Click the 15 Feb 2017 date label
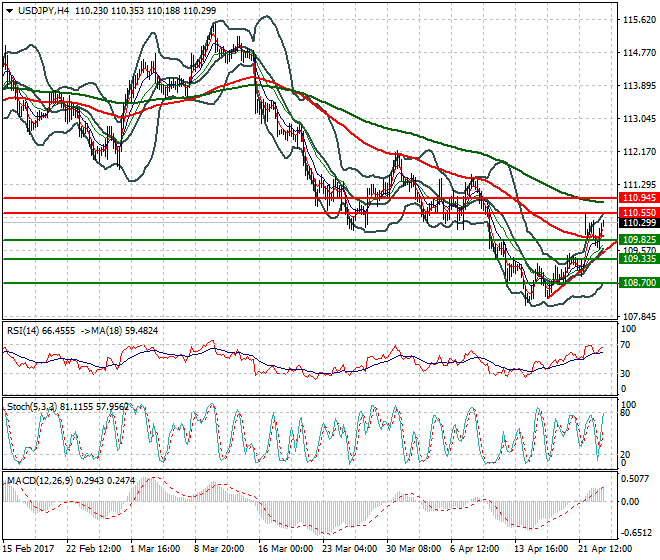660x560 pixels. (30, 549)
